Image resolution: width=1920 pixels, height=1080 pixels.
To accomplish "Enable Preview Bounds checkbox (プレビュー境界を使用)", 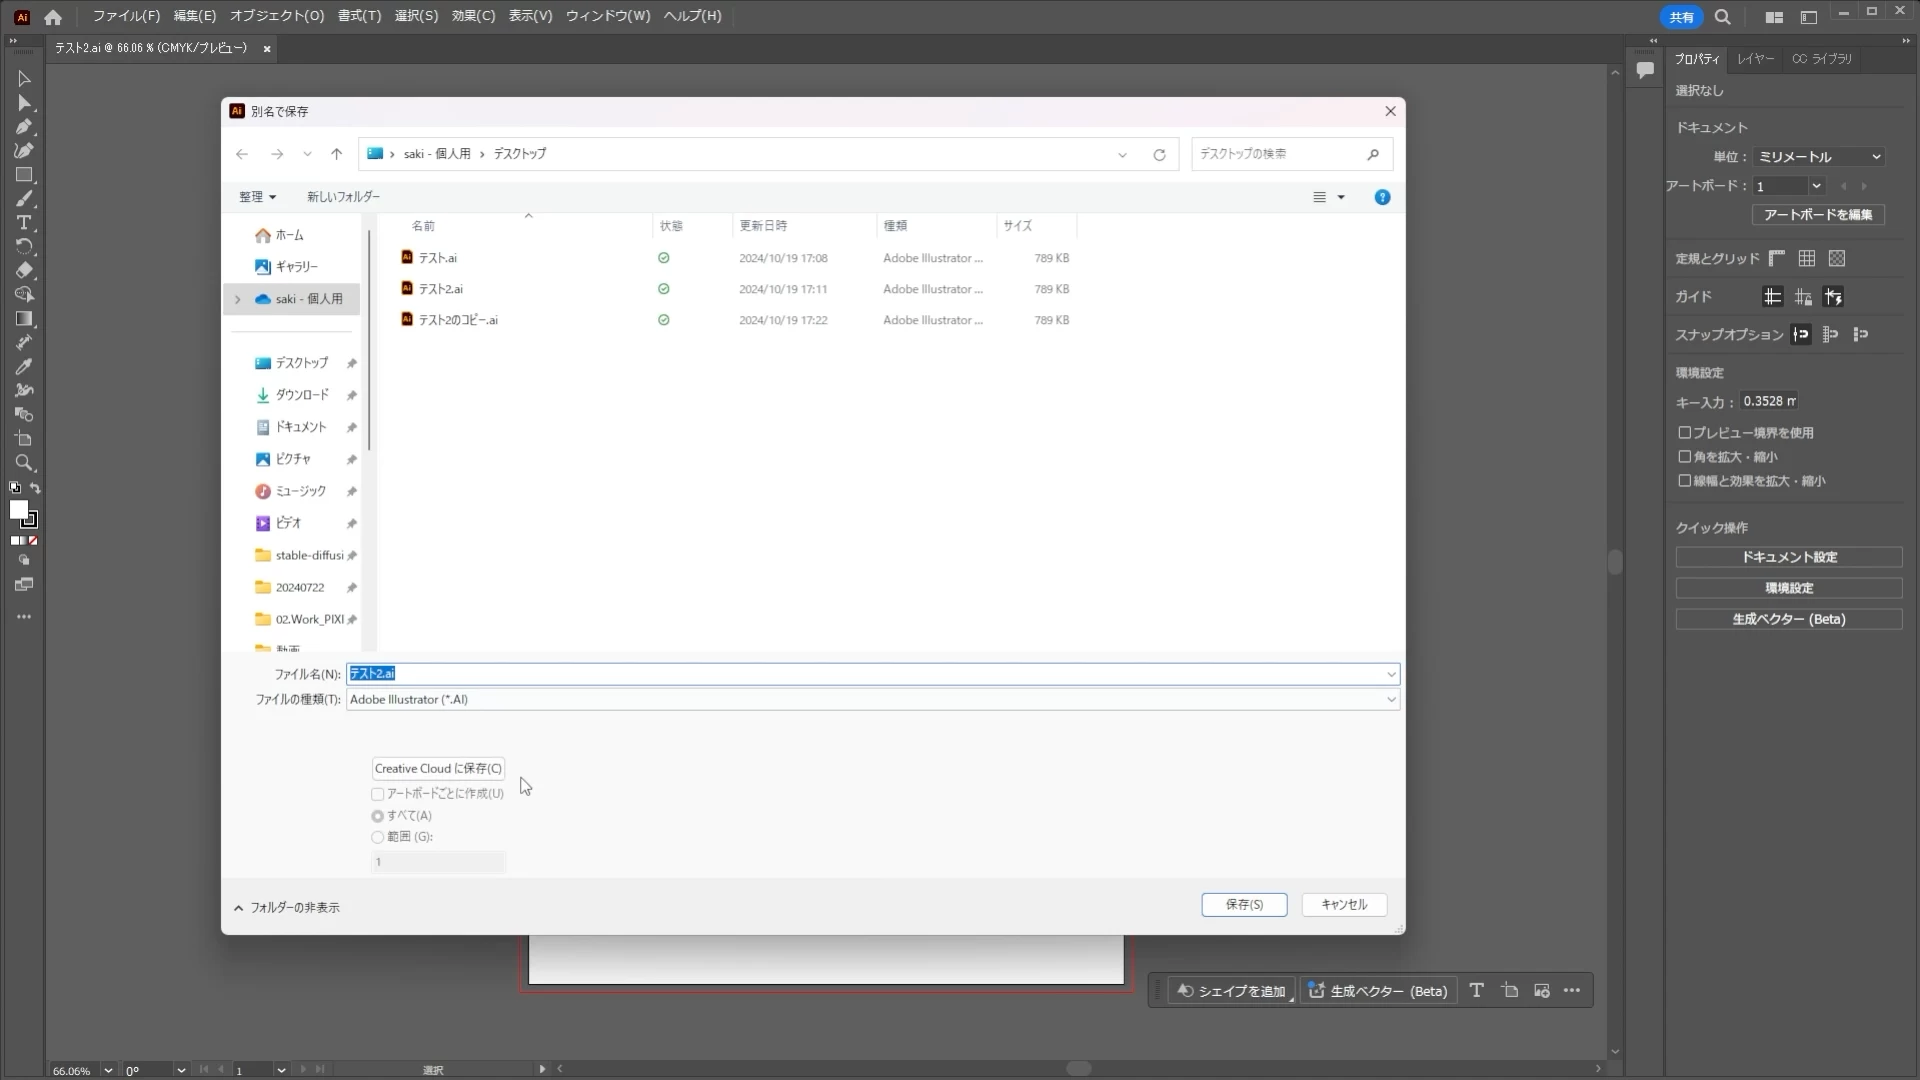I will tap(1685, 433).
